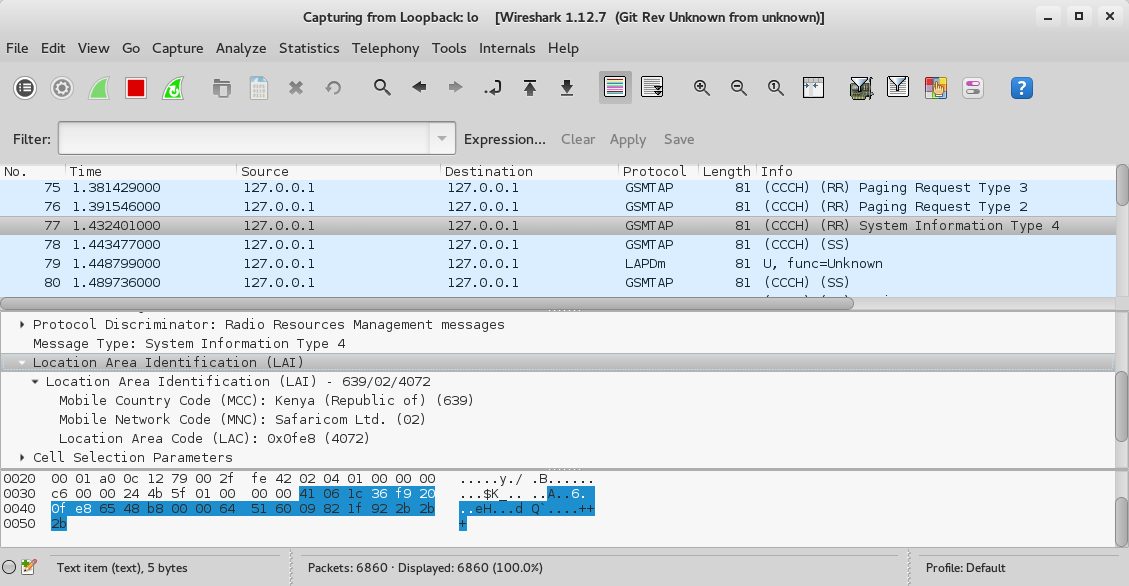
Task: Open the Capture menu
Action: pos(177,48)
